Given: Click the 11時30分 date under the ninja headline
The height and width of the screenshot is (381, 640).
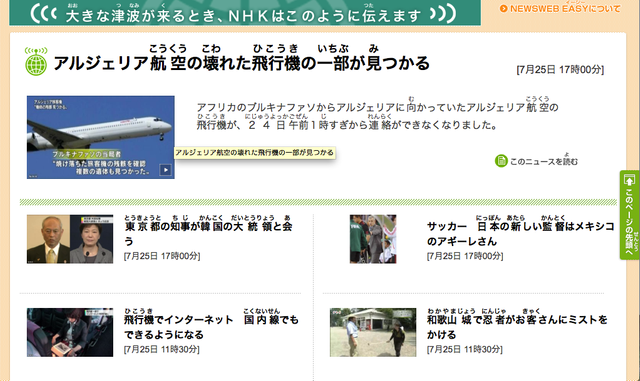Looking at the screenshot, I should point(464,350).
